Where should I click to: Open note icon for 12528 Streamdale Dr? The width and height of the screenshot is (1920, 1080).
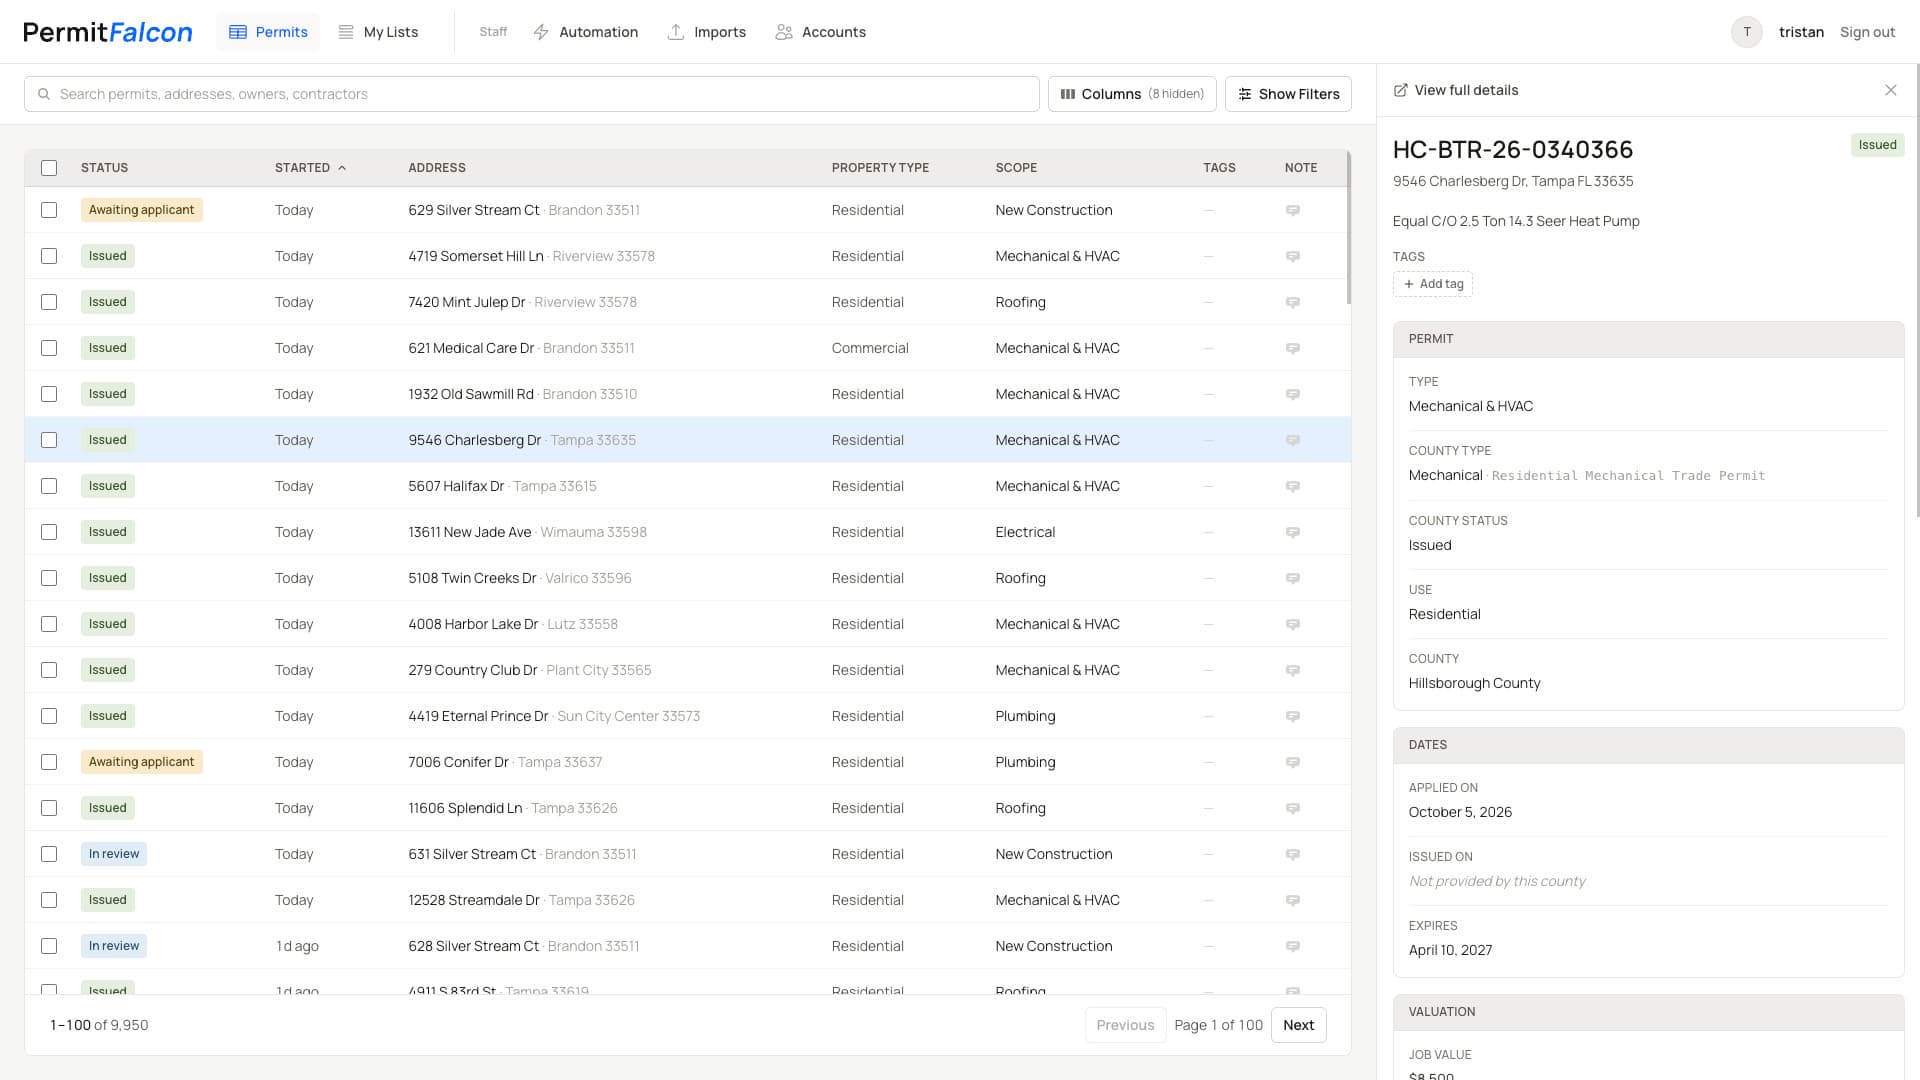coord(1292,900)
